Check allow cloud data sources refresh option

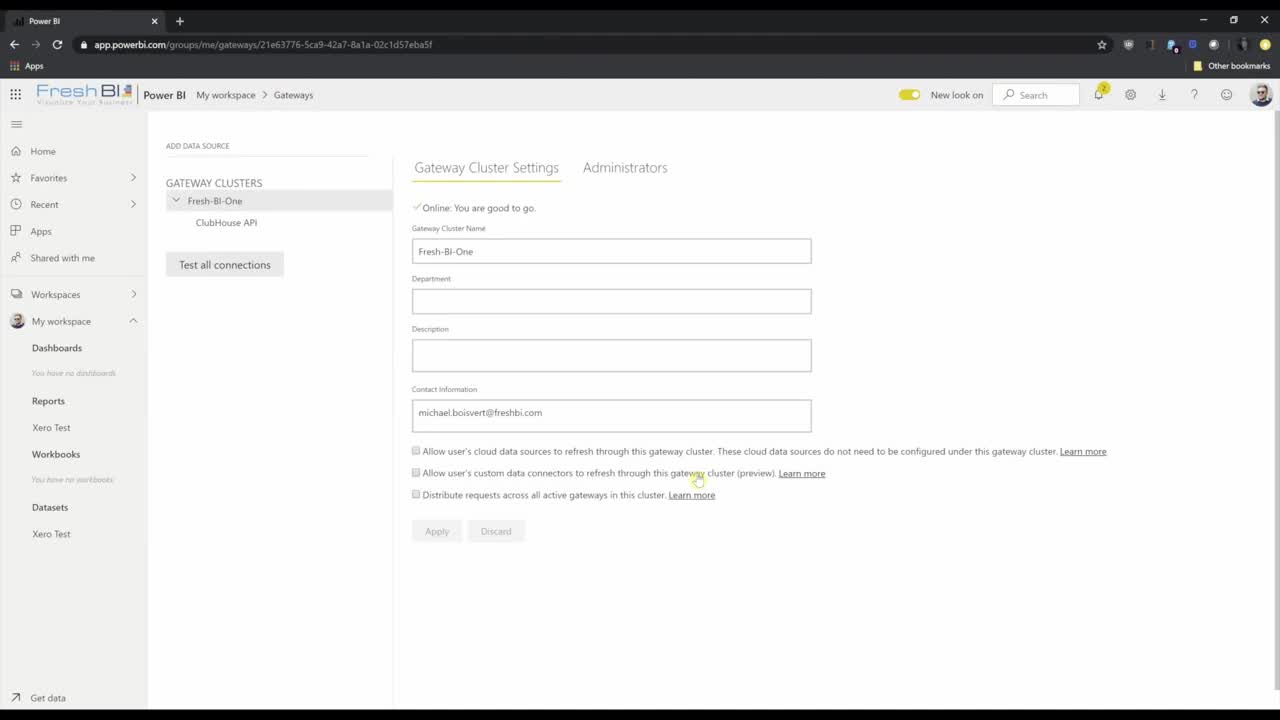click(x=416, y=451)
